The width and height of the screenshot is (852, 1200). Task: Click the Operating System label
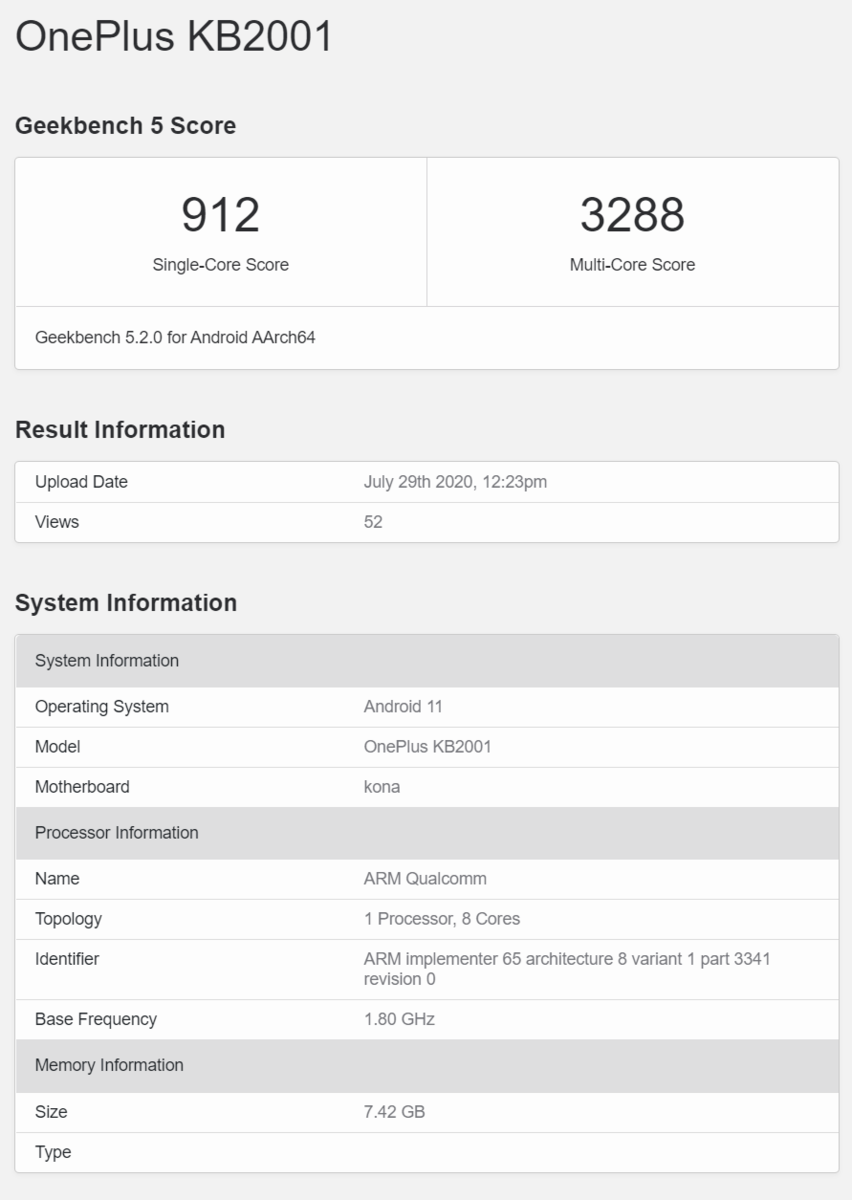coord(102,707)
